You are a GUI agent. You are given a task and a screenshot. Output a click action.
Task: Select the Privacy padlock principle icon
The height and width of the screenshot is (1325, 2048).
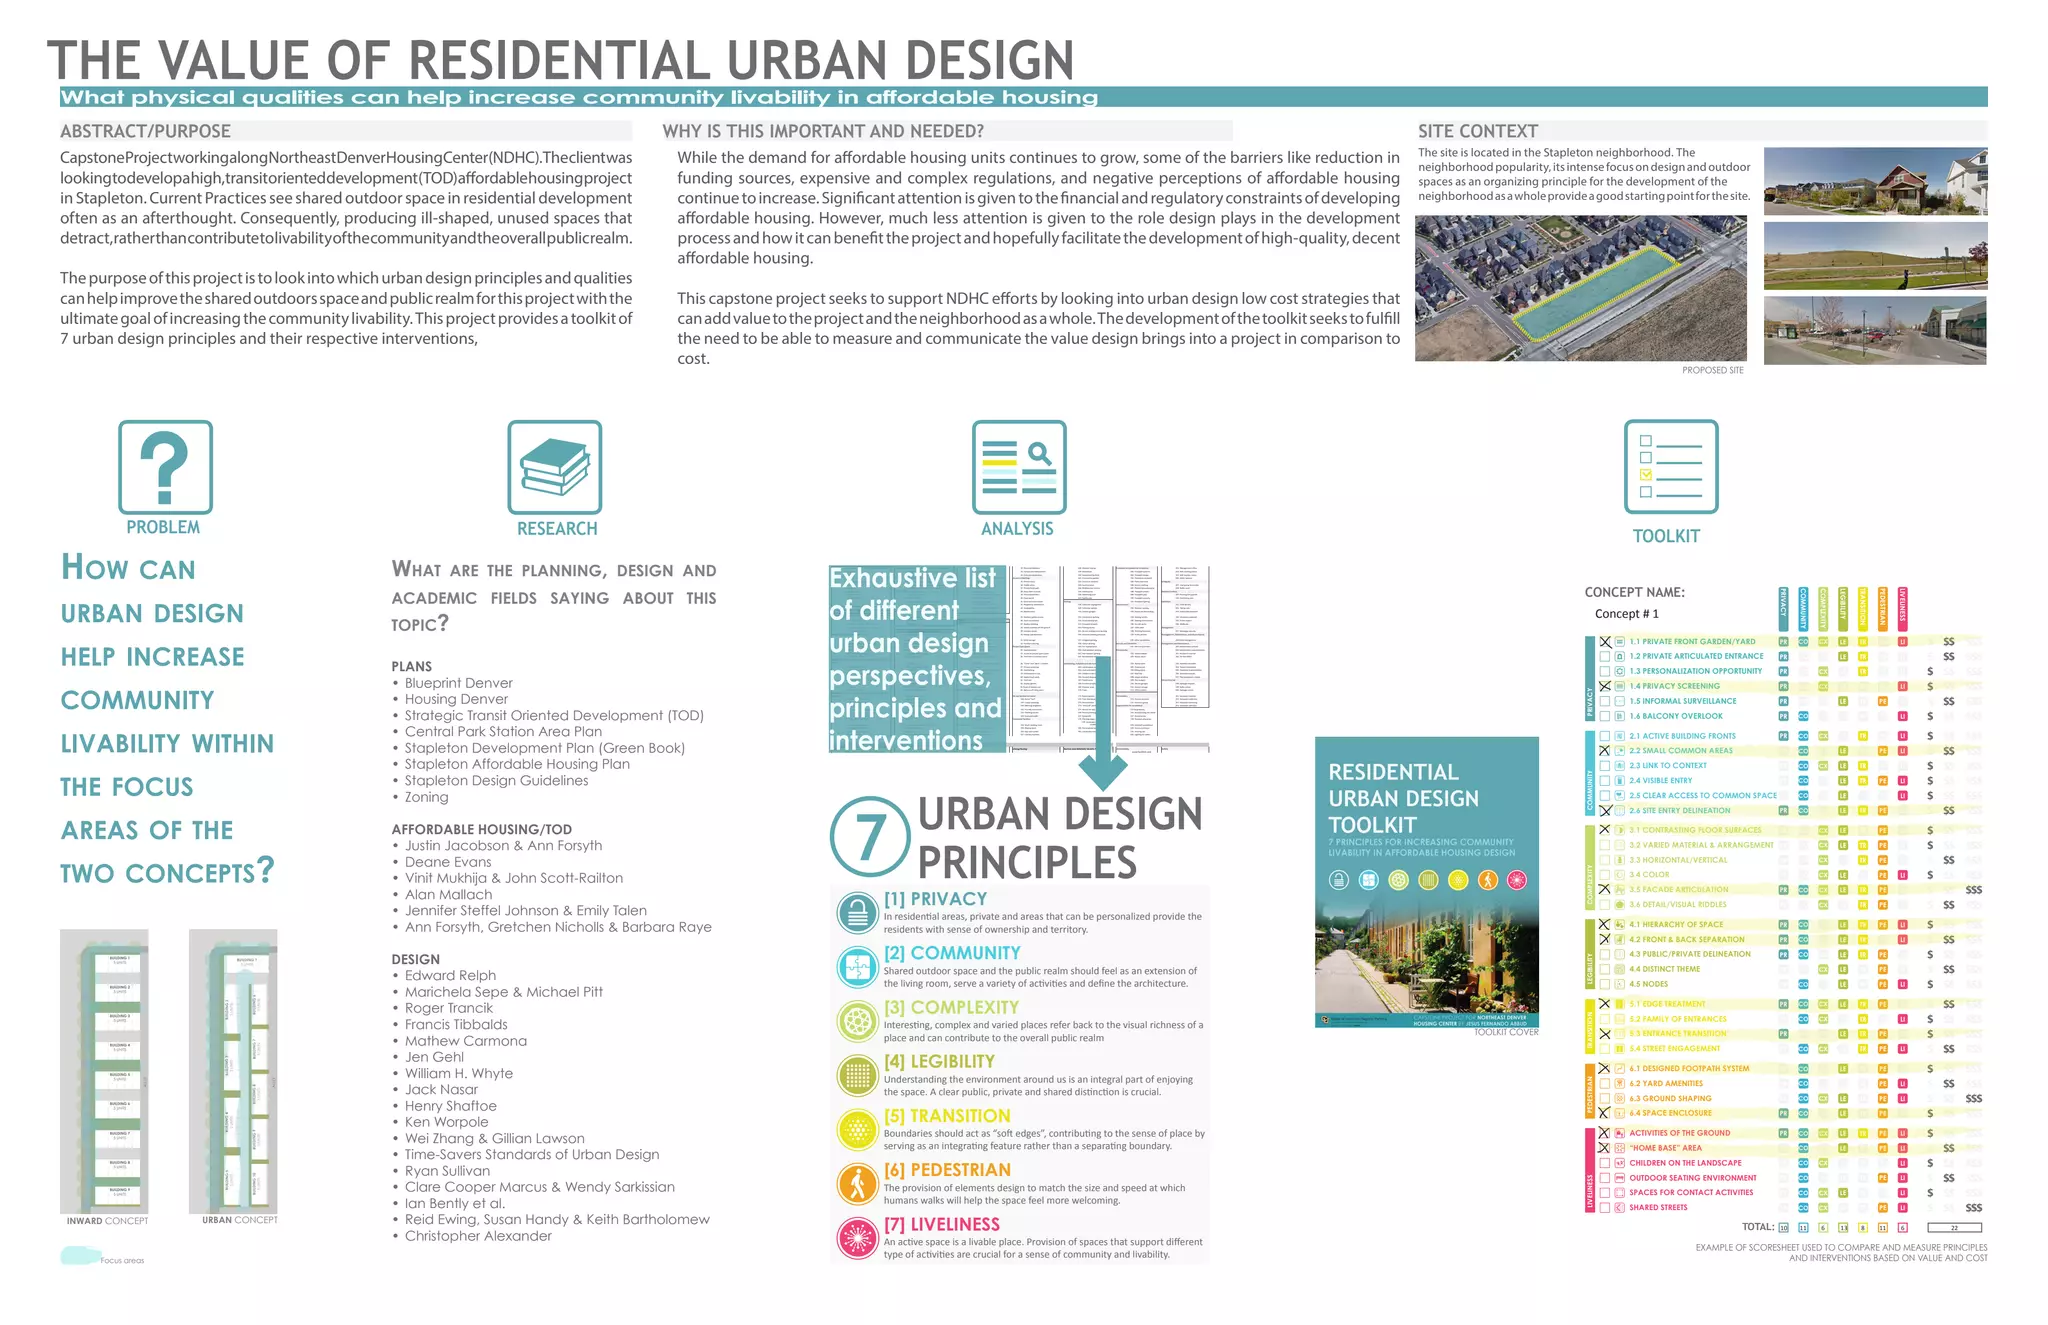tap(857, 913)
